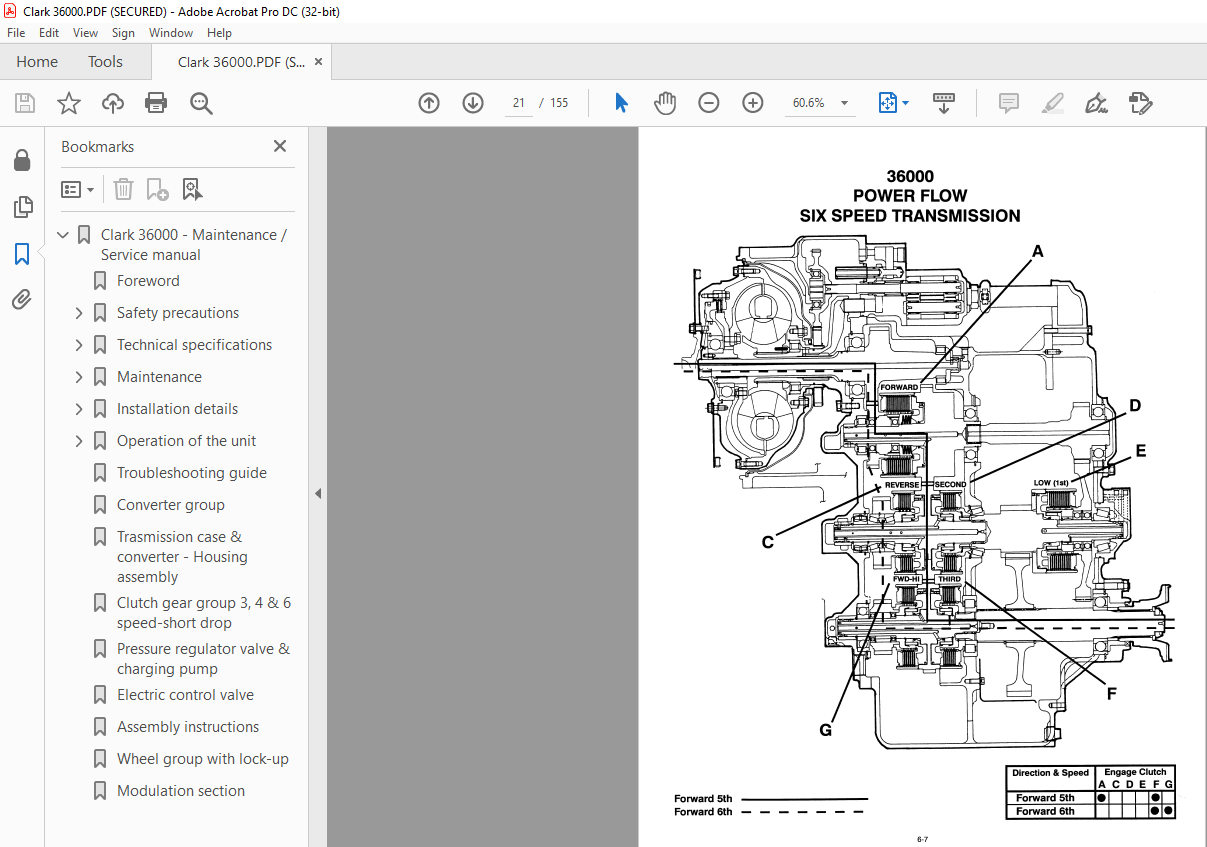
Task: Open the Attachments paperclip panel
Action: coord(22,299)
